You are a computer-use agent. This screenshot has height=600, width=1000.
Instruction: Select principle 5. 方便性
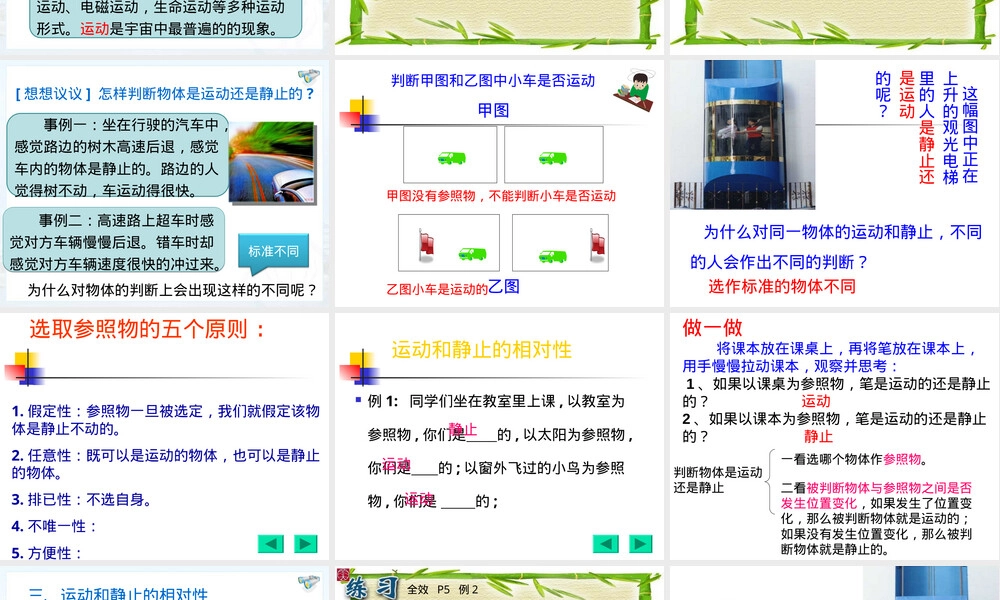pyautogui.click(x=47, y=553)
